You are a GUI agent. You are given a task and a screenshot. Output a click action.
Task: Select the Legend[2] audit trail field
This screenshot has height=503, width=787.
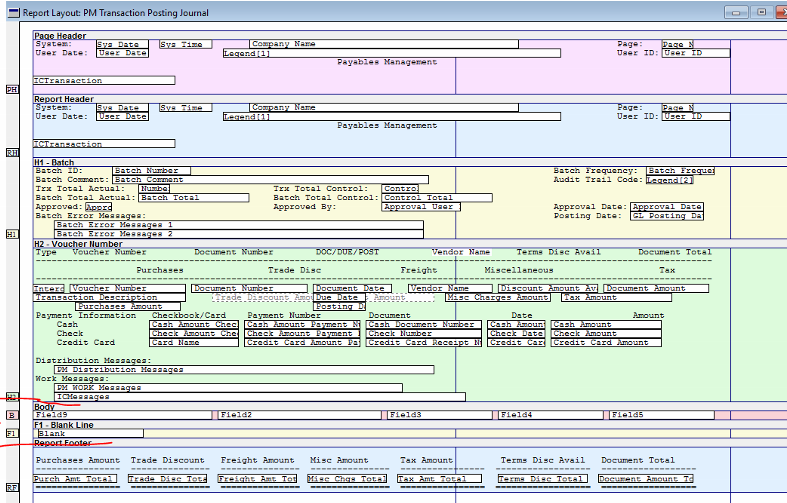[x=670, y=180]
